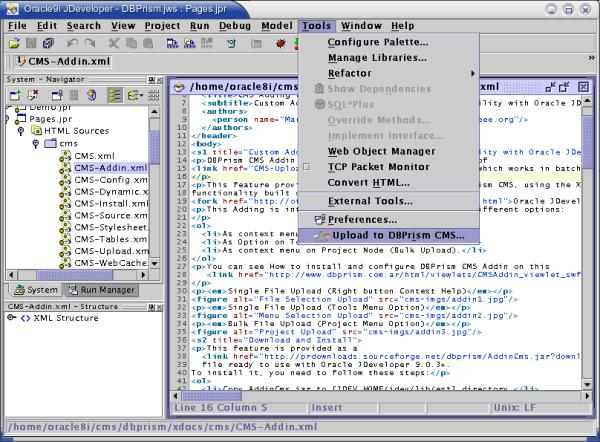Screen dimensions: 600x442
Task: Click the Rebuild project toolbar icon
Action: [189, 43]
